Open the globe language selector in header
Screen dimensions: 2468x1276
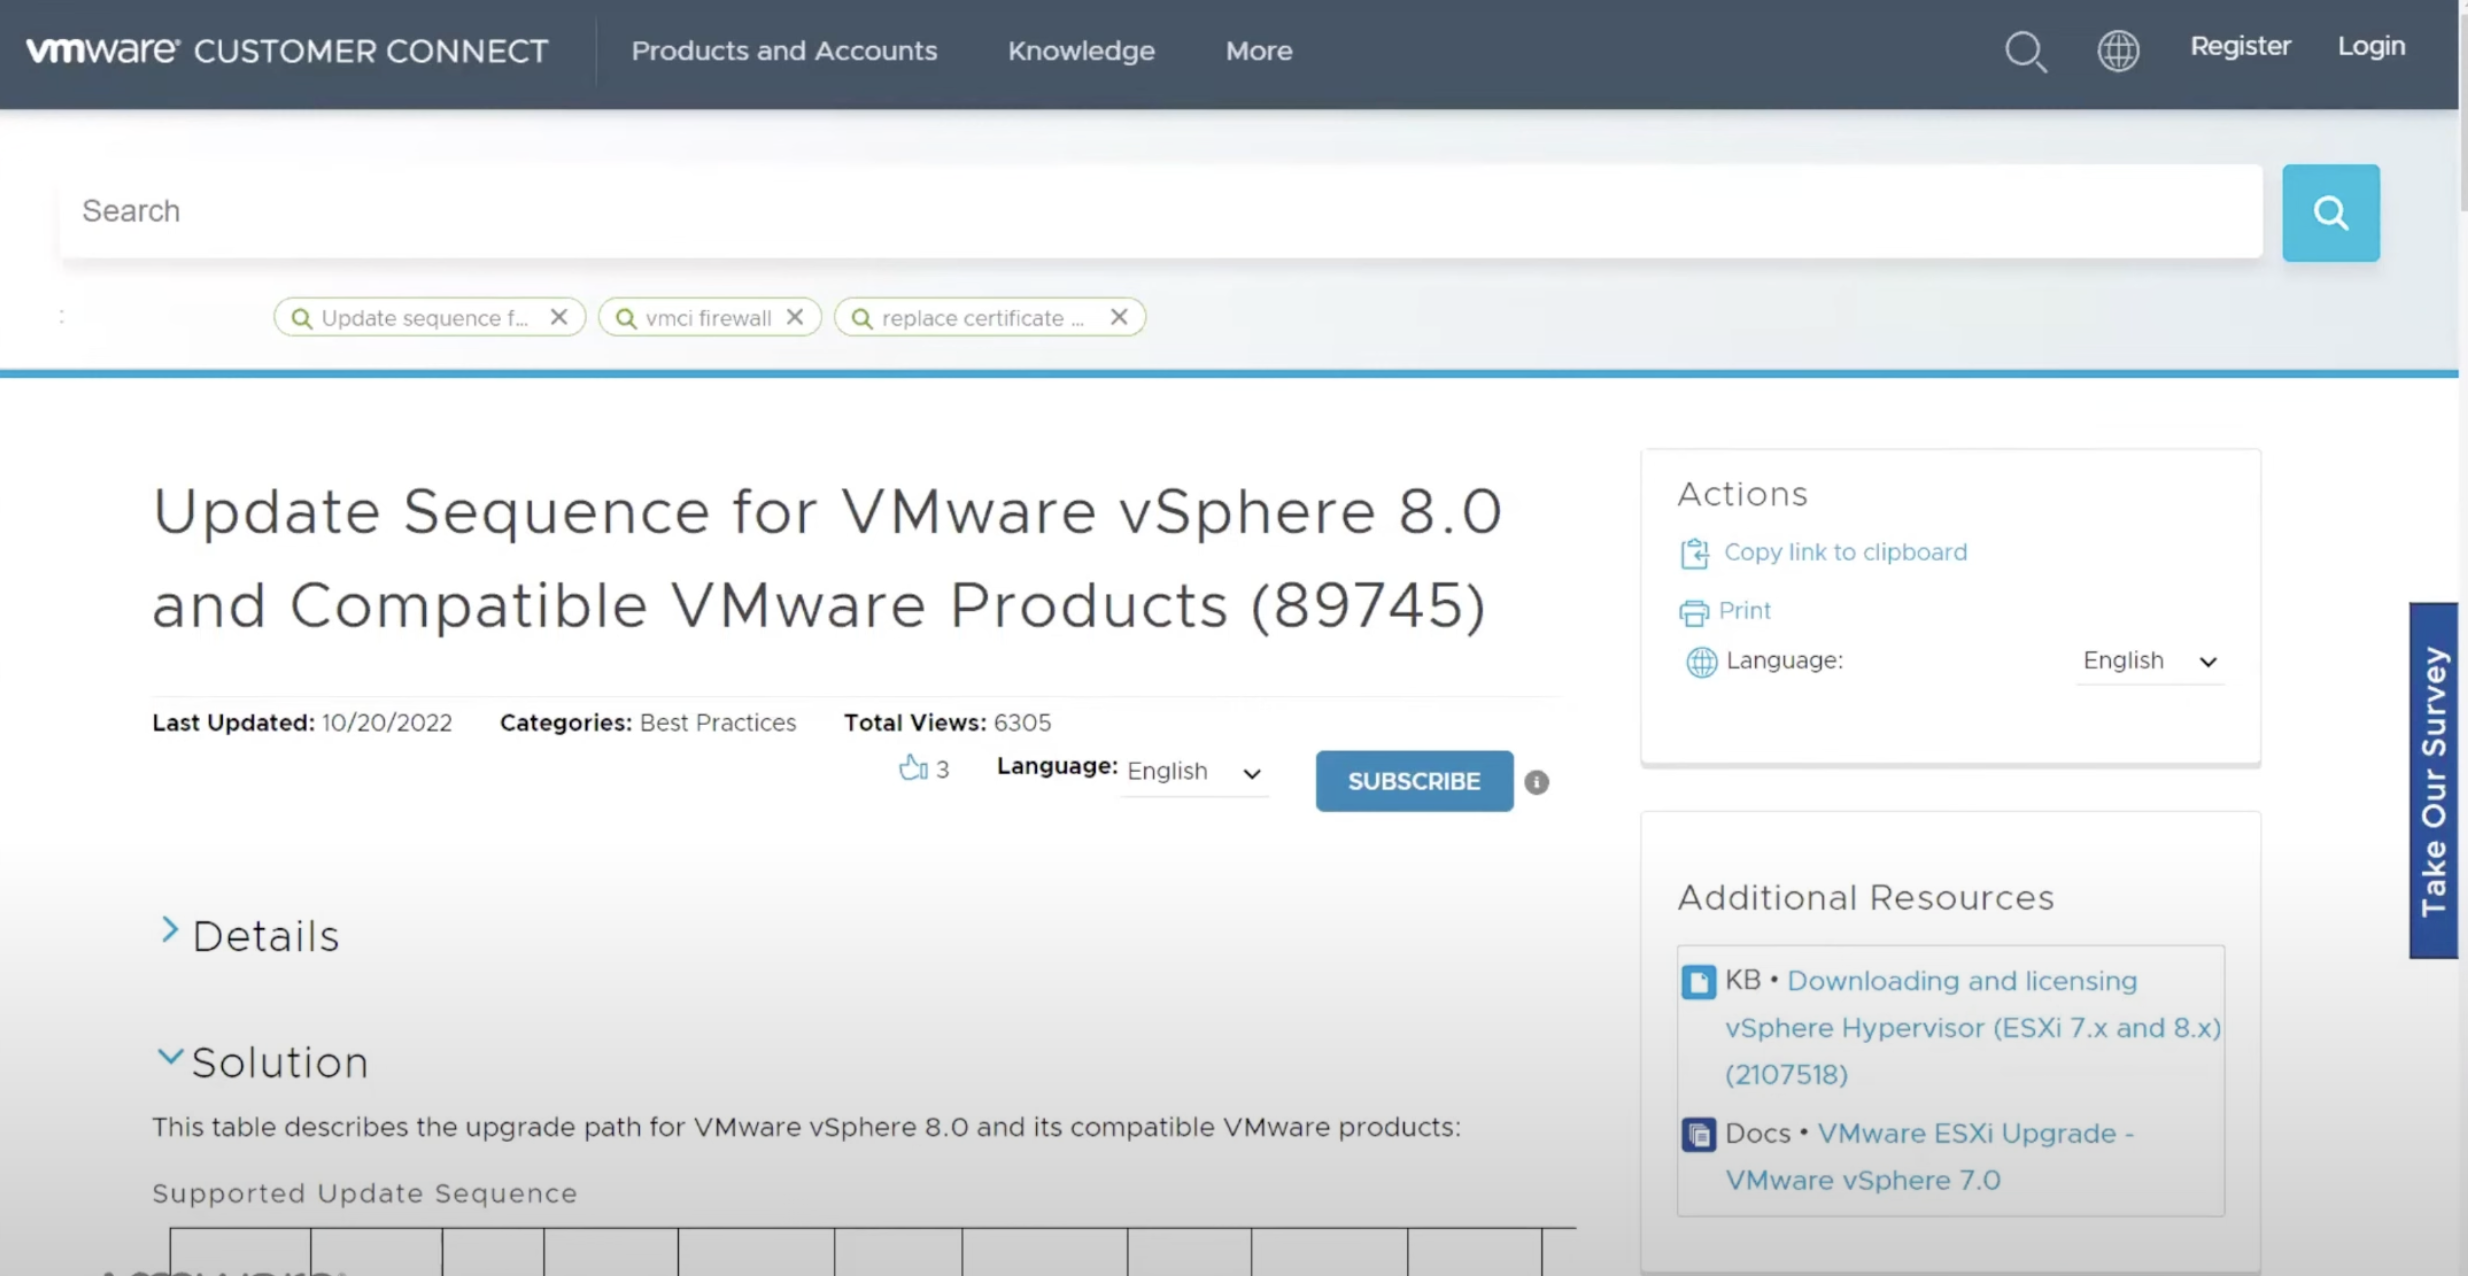click(x=2118, y=50)
